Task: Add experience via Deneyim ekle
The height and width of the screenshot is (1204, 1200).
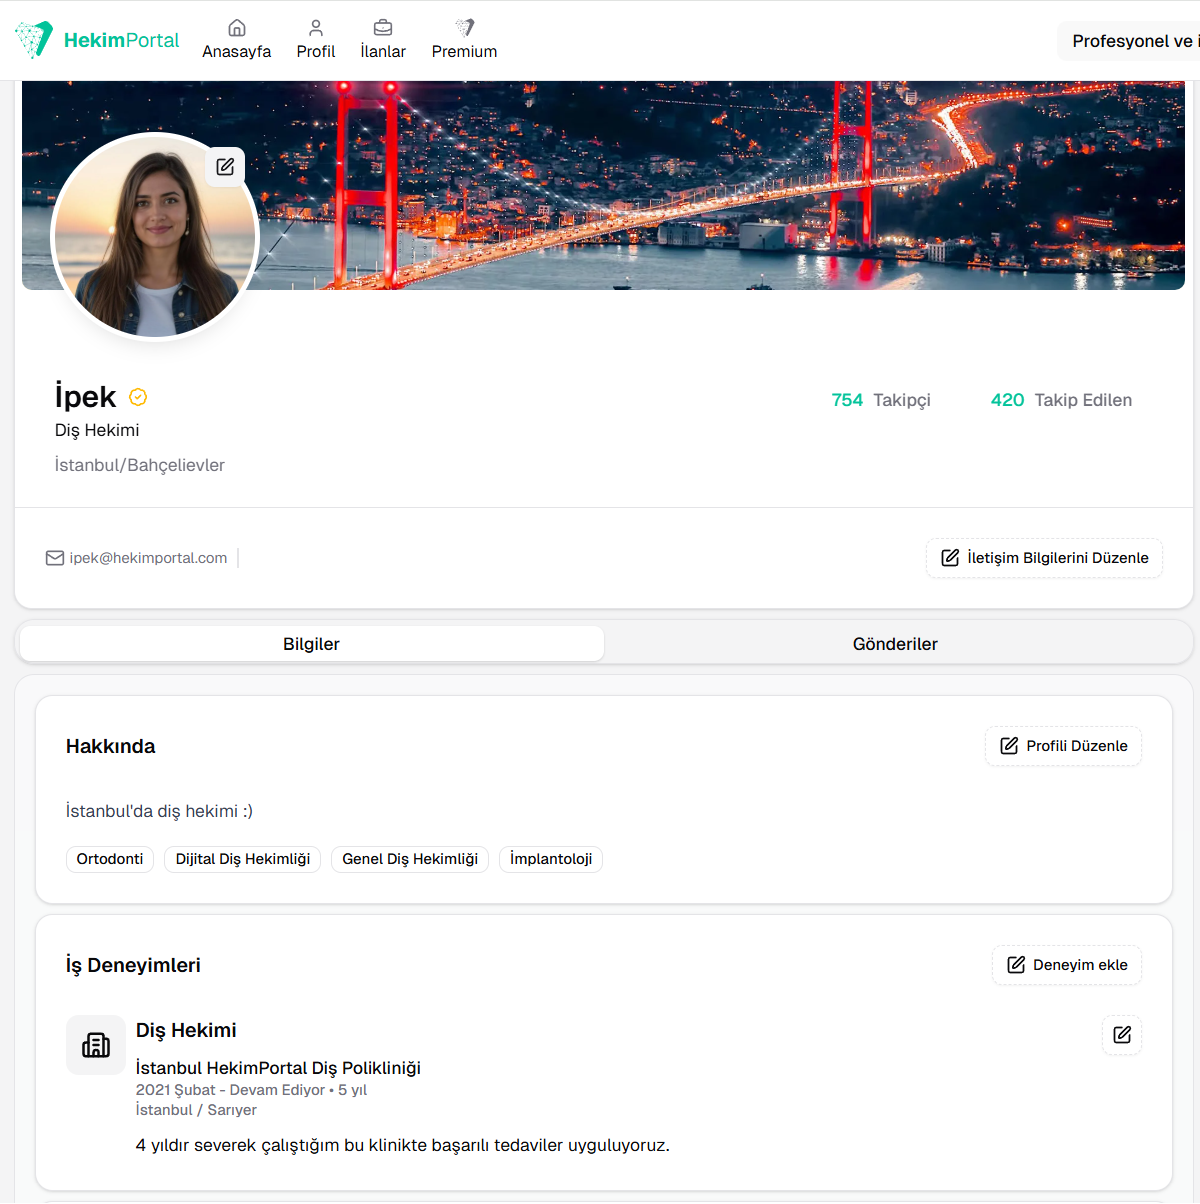Action: (x=1066, y=965)
